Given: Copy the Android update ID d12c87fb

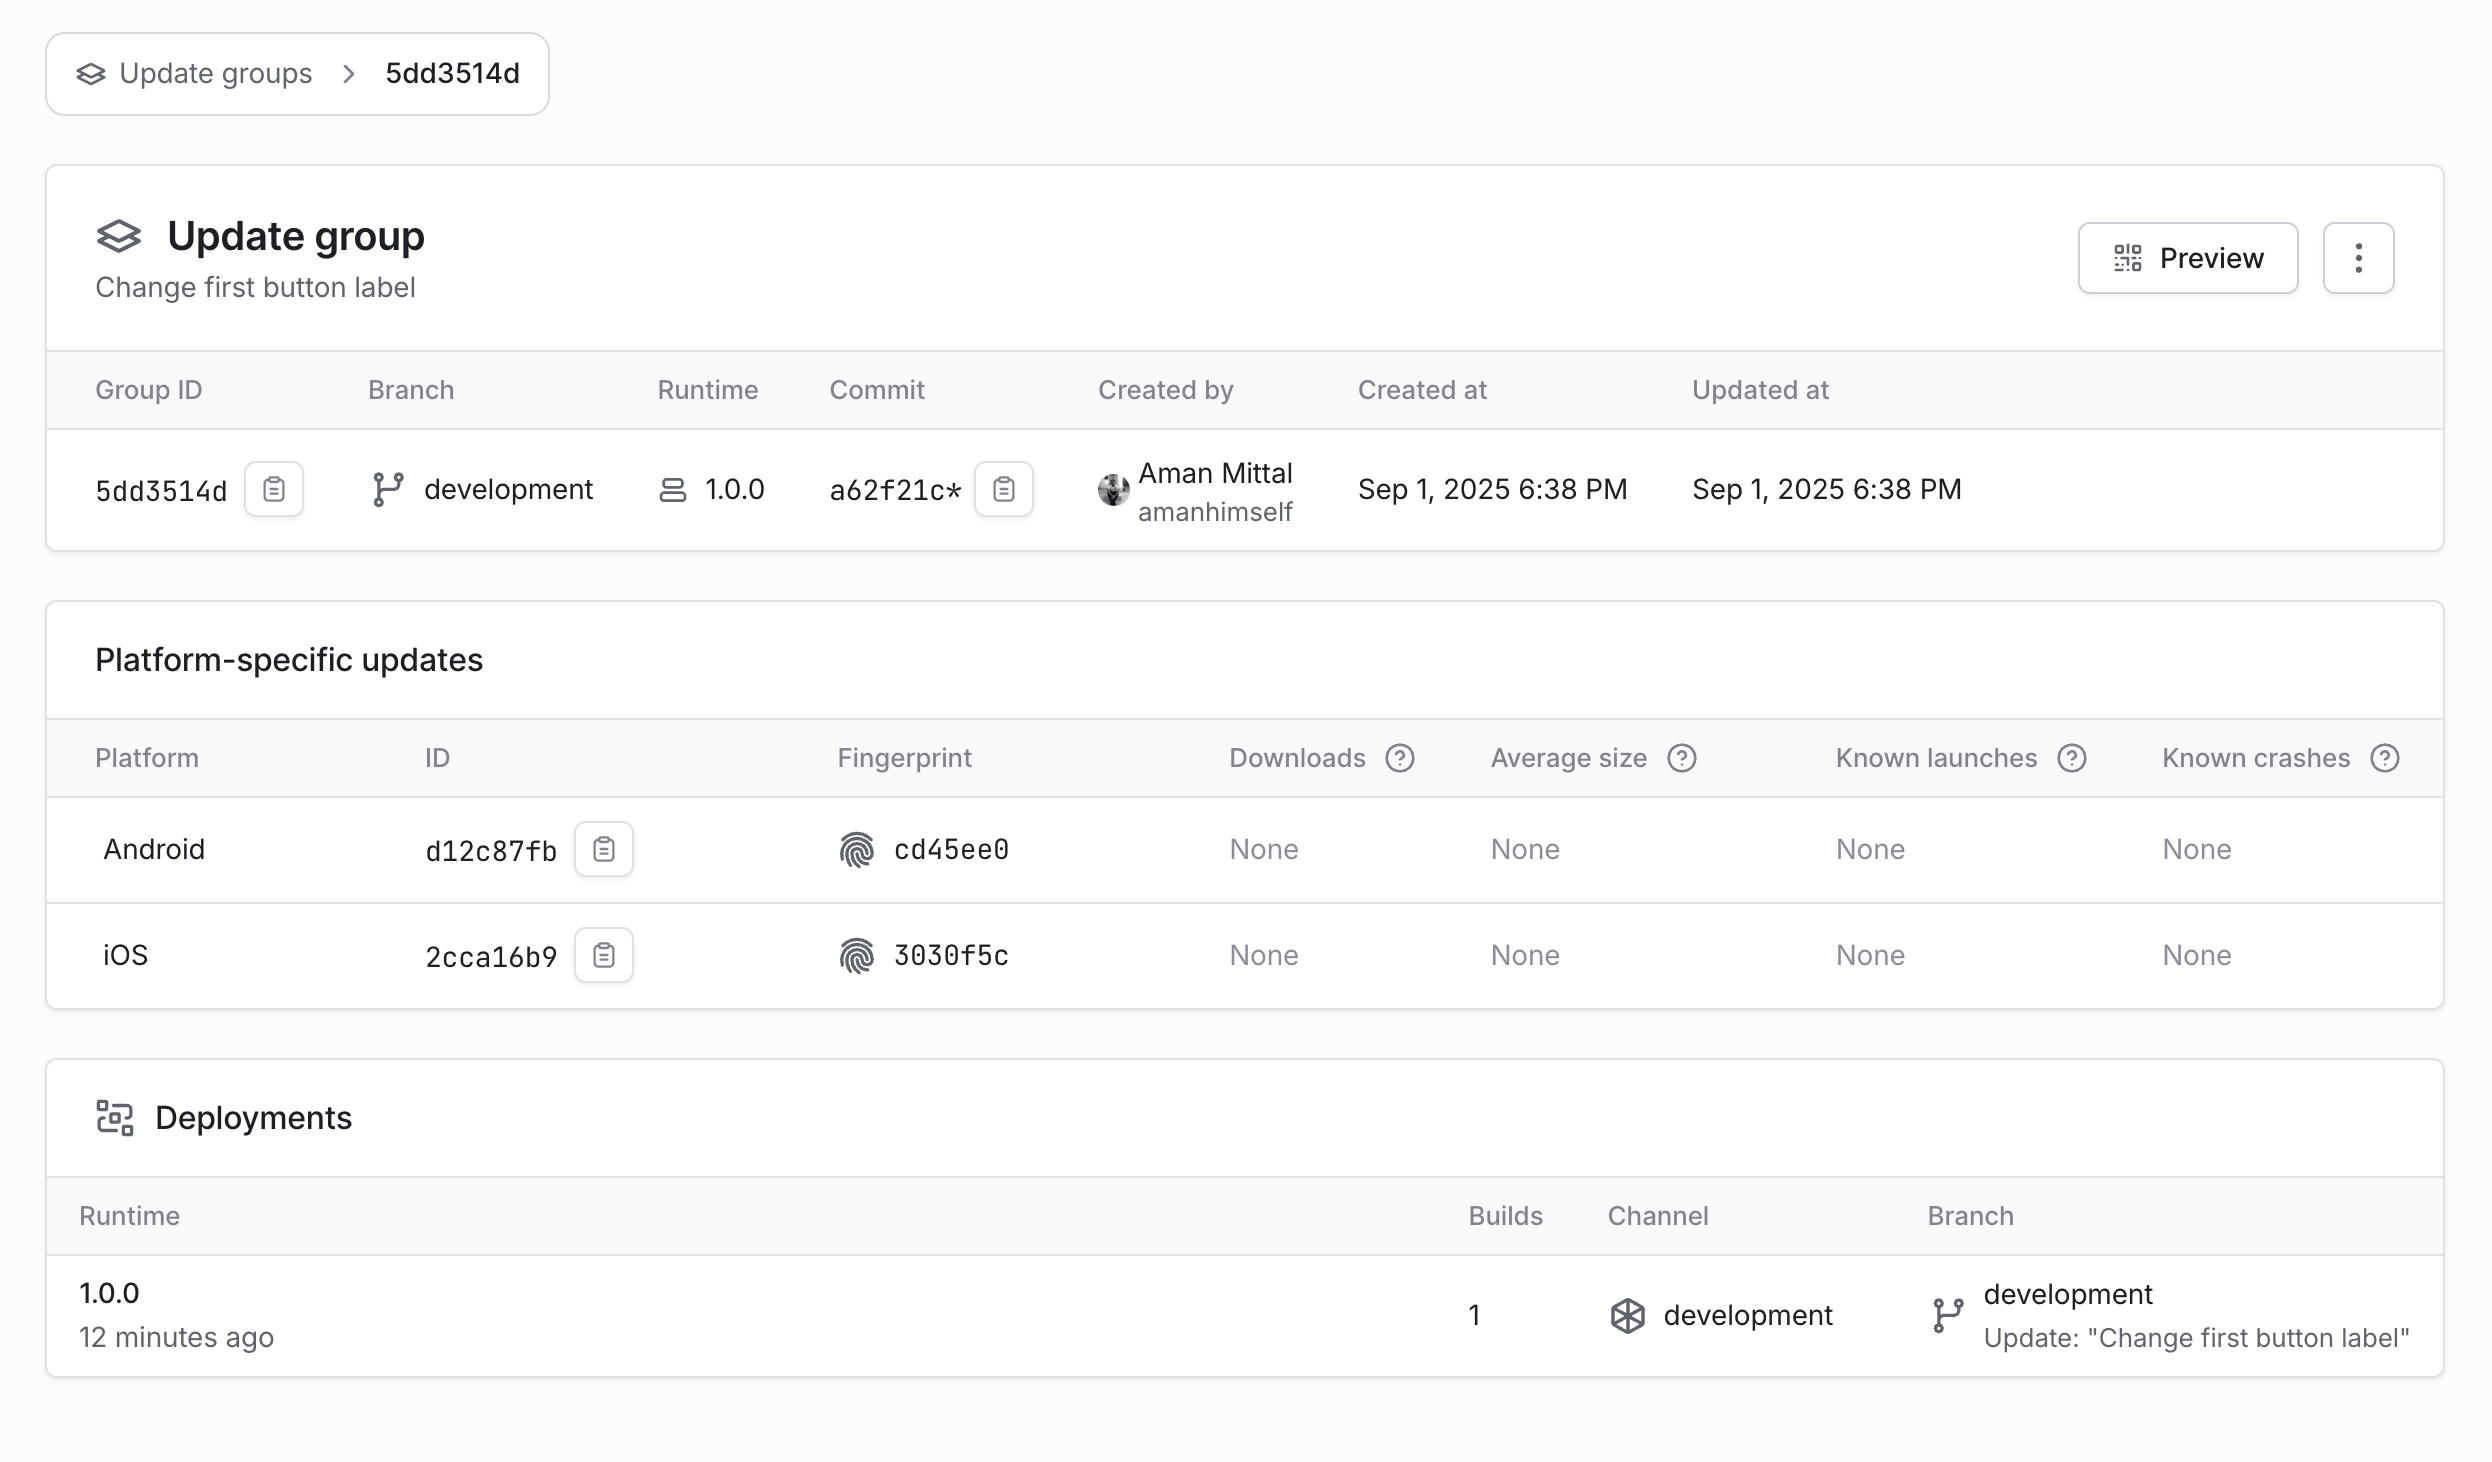Looking at the screenshot, I should tap(603, 849).
